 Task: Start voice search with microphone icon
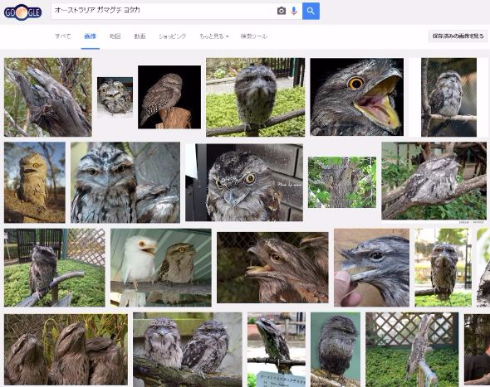[x=294, y=11]
